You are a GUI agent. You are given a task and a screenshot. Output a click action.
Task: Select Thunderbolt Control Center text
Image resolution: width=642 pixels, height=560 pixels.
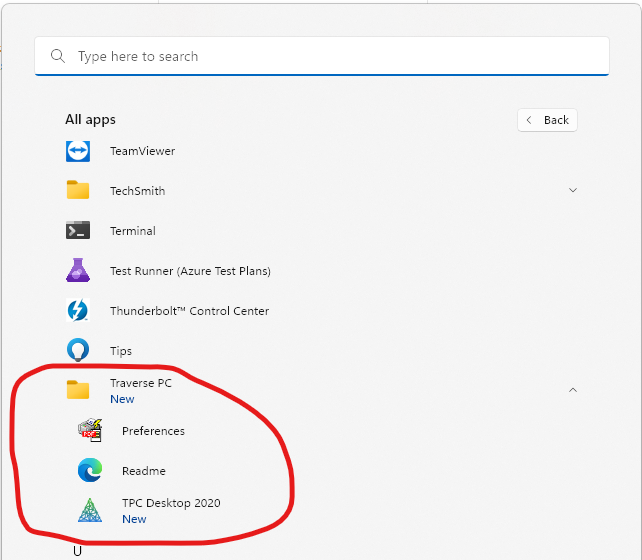point(190,311)
